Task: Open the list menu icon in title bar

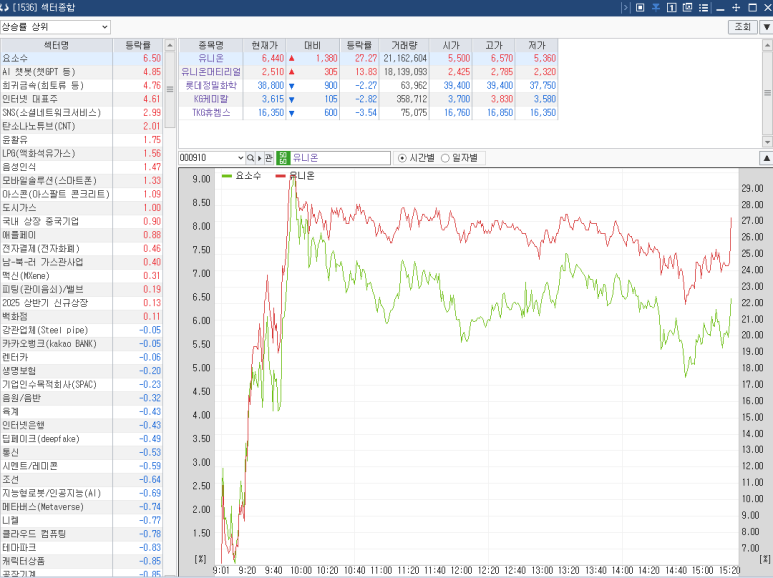Action: (703, 7)
